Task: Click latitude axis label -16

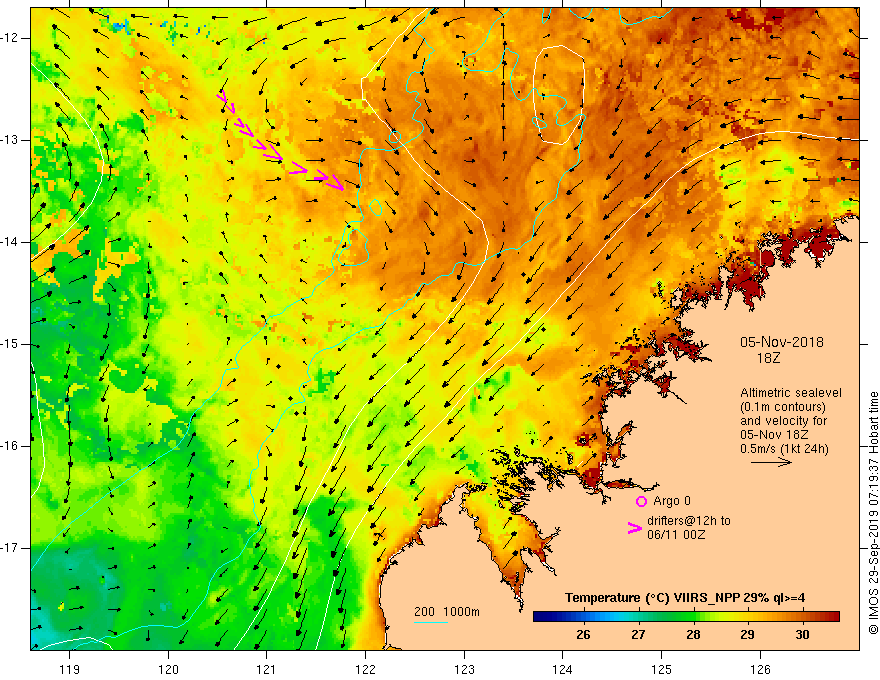Action: 10,446
